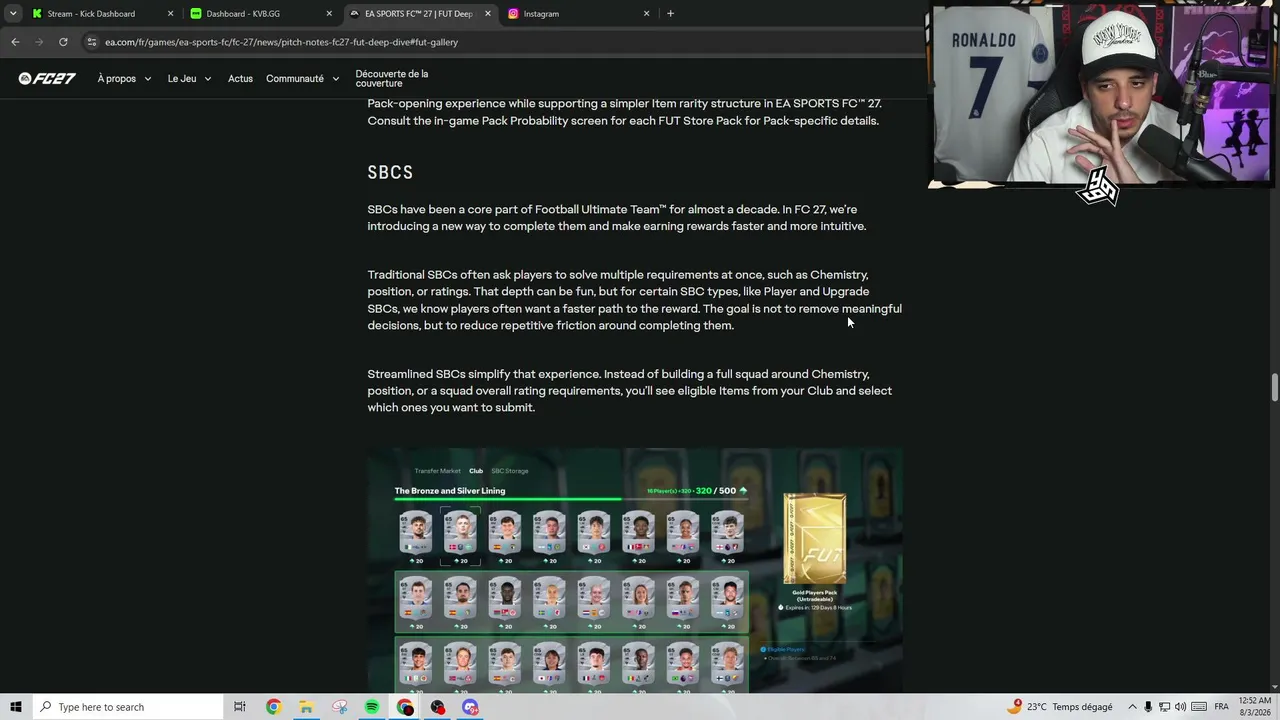Image resolution: width=1280 pixels, height=720 pixels.
Task: Close the Stream - Kick Dashboard tab
Action: (x=170, y=14)
